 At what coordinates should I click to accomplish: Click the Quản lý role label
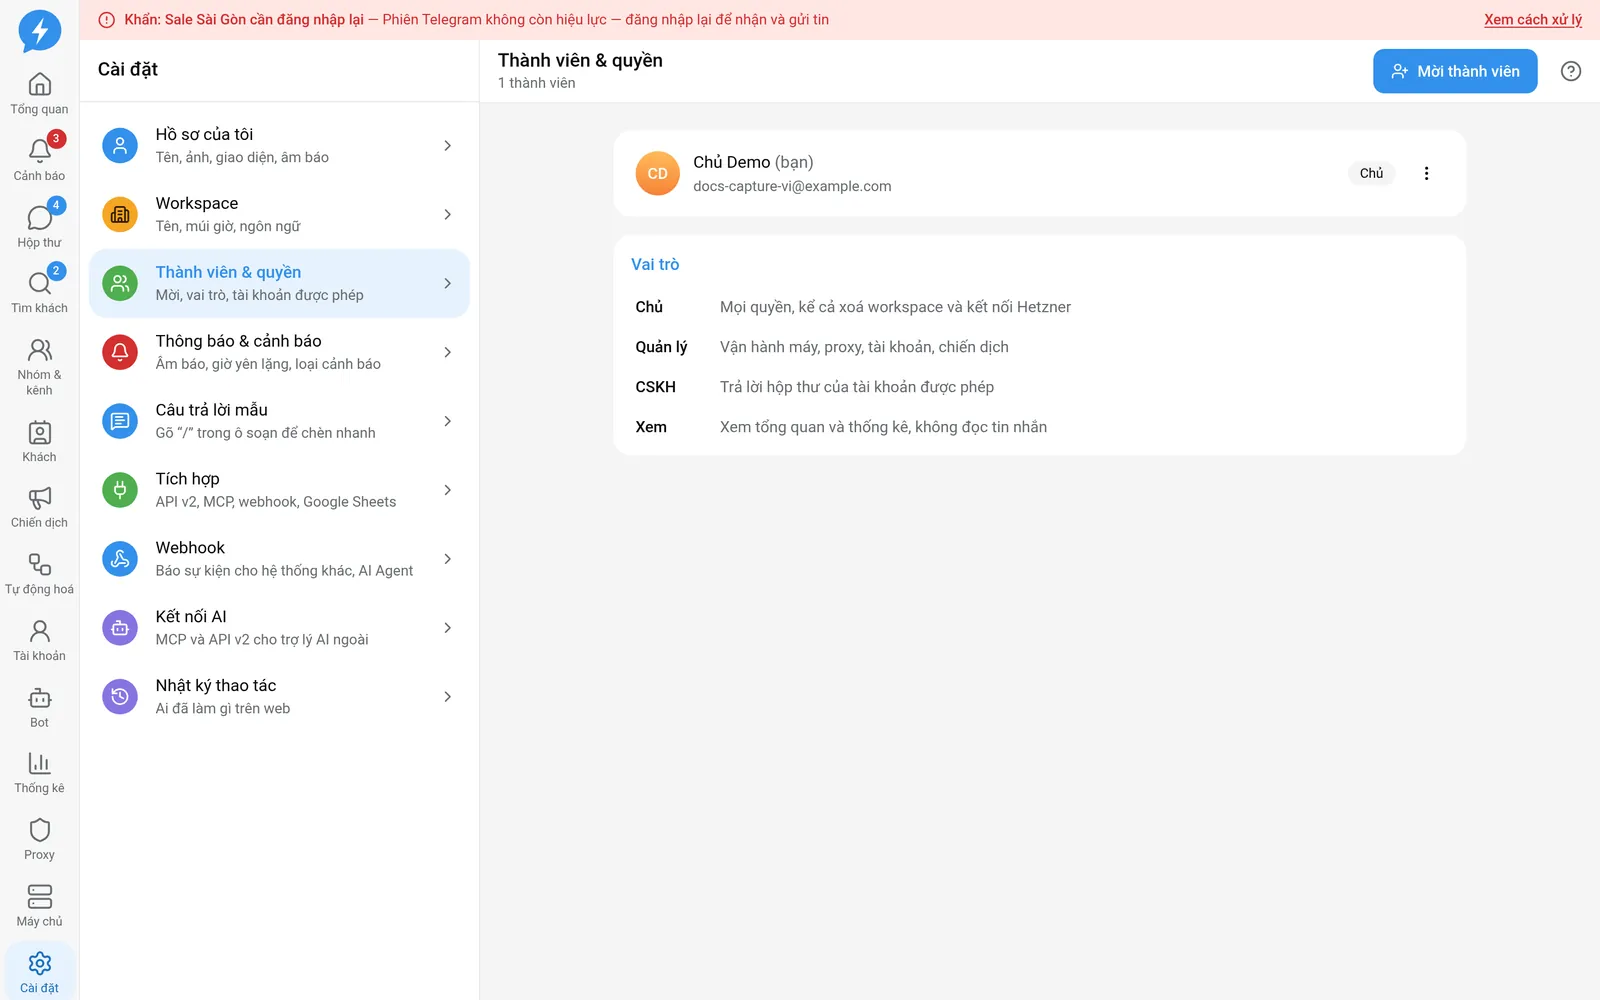tap(661, 347)
